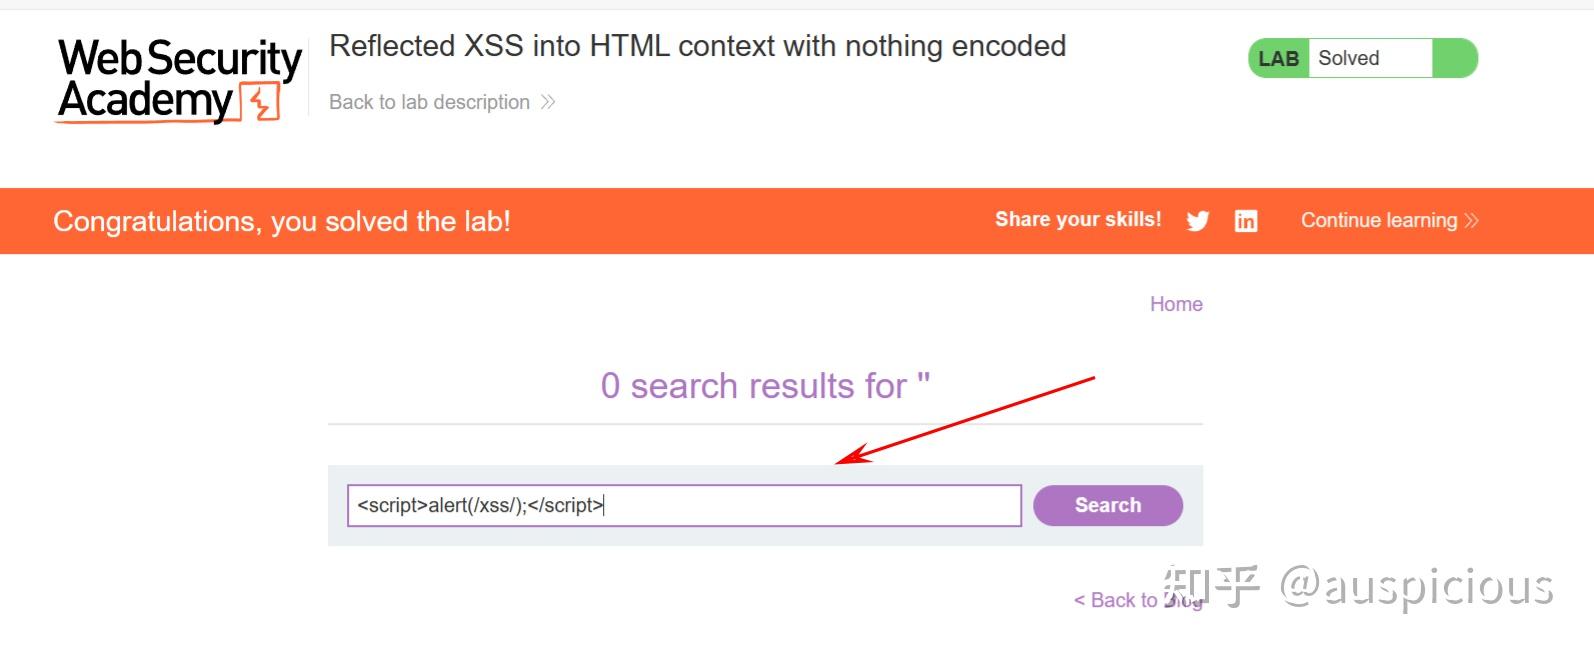Click the chevron after Back to lab description

[x=548, y=101]
